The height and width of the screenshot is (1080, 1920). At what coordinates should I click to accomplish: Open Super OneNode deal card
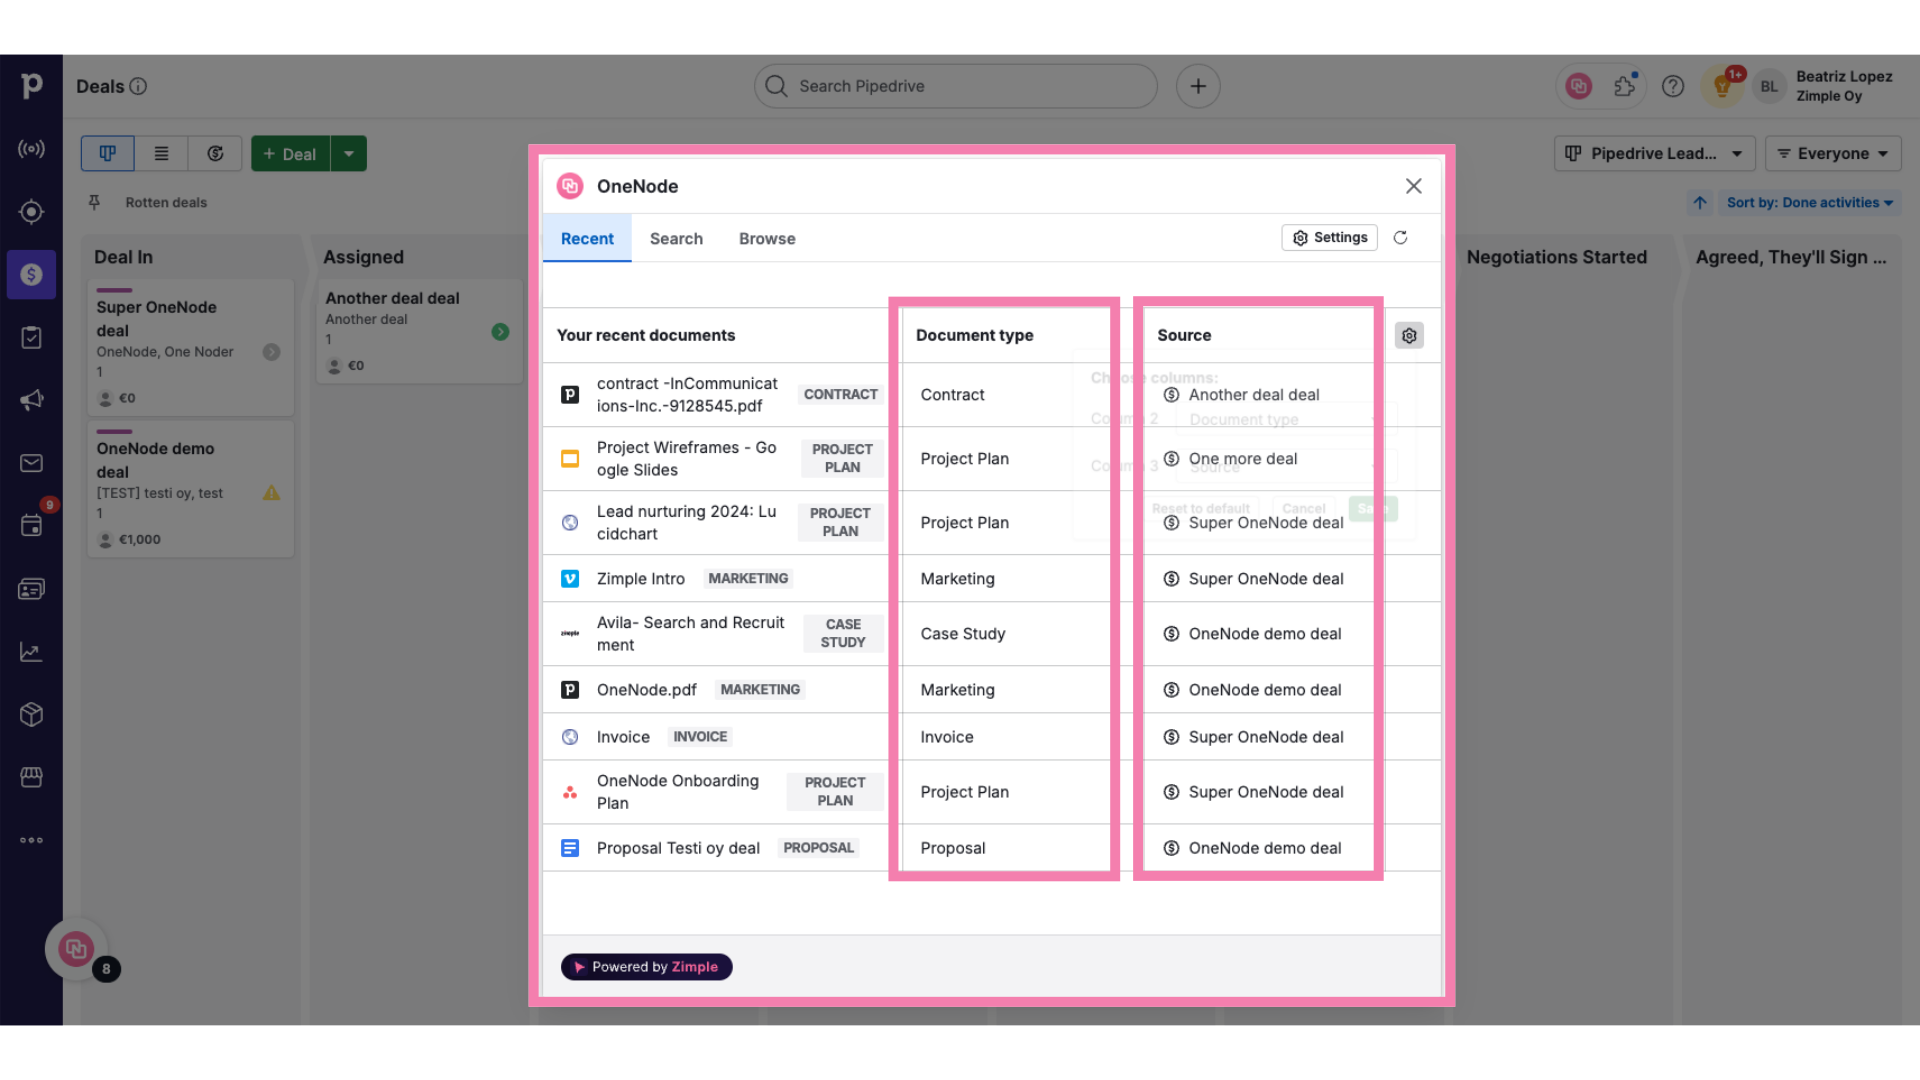point(191,347)
